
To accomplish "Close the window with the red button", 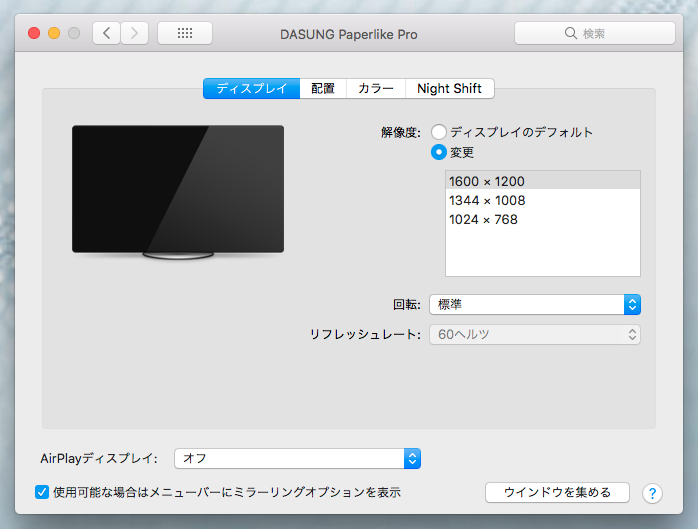I will [34, 33].
